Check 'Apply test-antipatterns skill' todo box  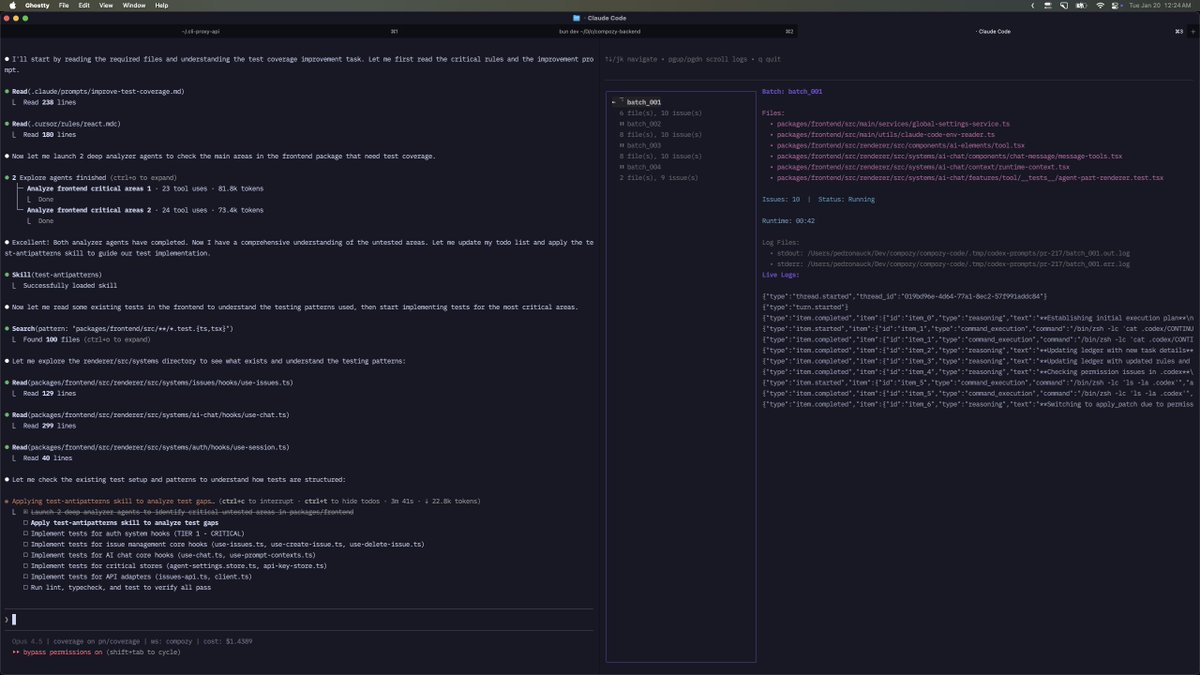[25, 522]
